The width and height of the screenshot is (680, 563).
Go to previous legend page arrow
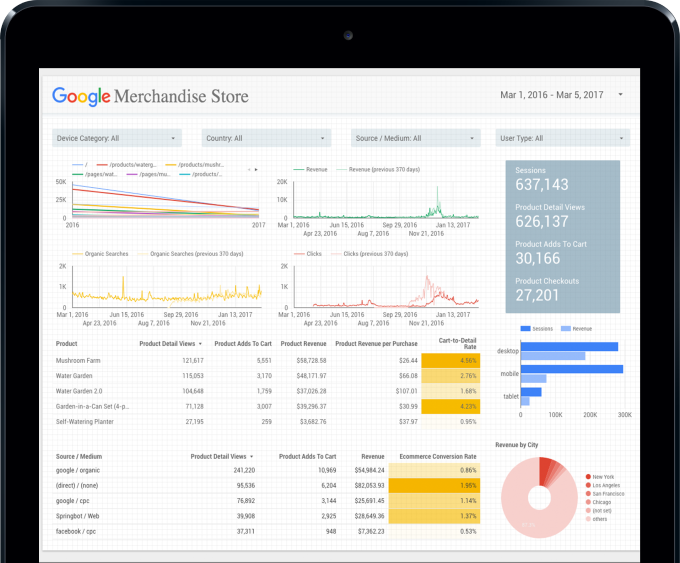(249, 170)
